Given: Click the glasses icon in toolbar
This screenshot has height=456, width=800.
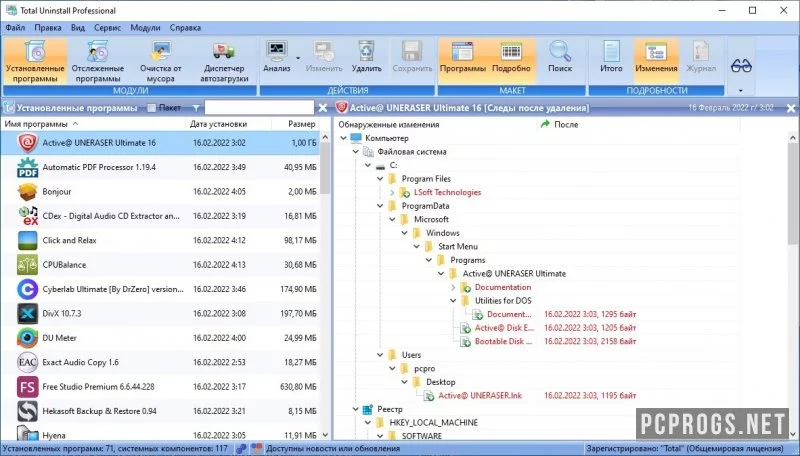Looking at the screenshot, I should click(741, 66).
